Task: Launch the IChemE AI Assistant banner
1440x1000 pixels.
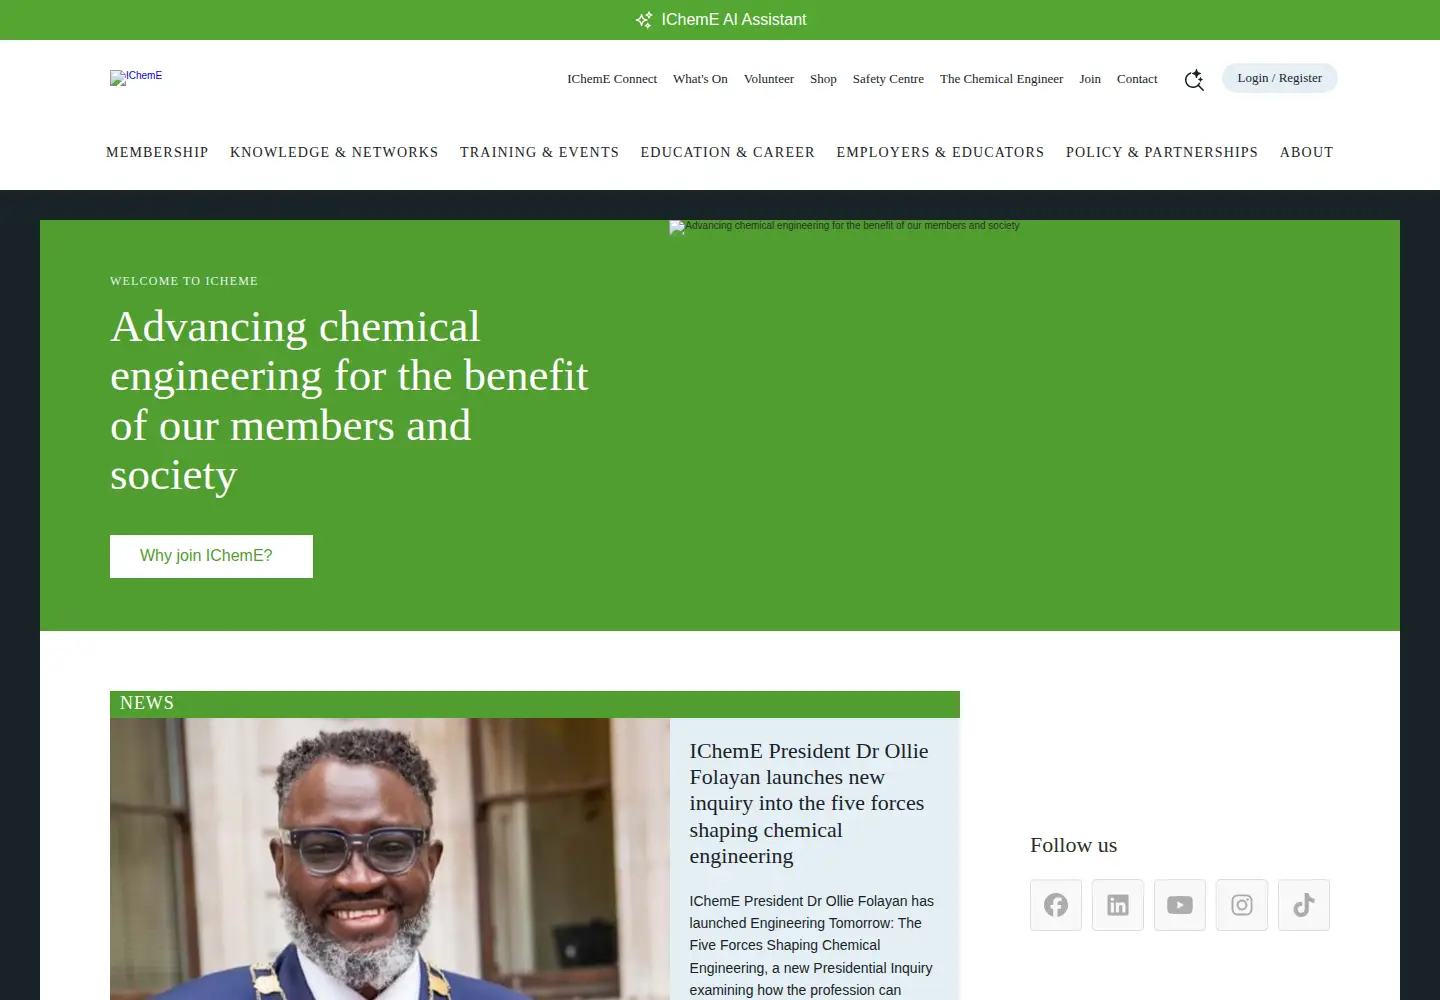Action: pyautogui.click(x=720, y=20)
